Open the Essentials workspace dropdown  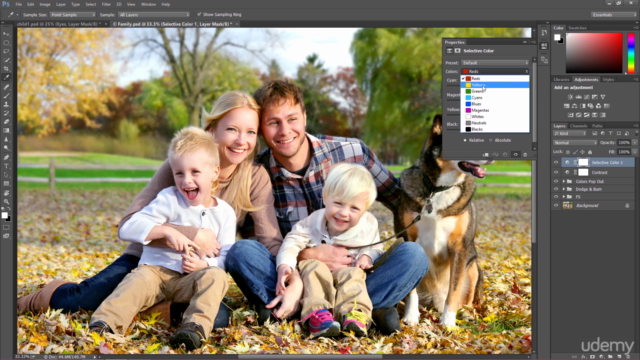tap(613, 15)
